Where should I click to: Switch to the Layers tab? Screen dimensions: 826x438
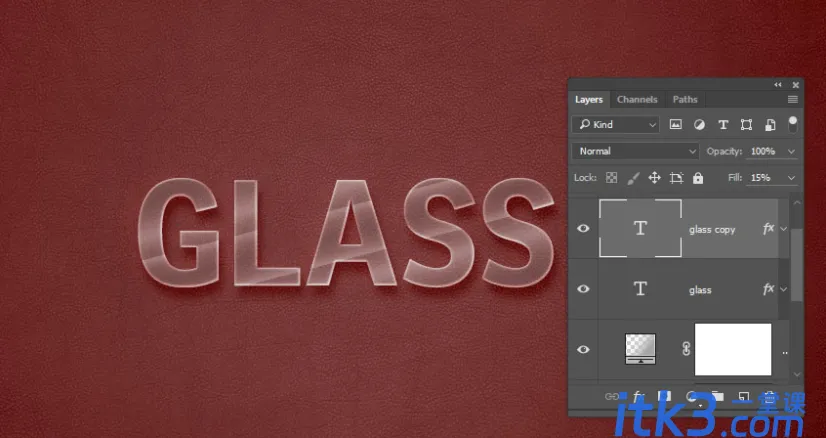coord(588,100)
